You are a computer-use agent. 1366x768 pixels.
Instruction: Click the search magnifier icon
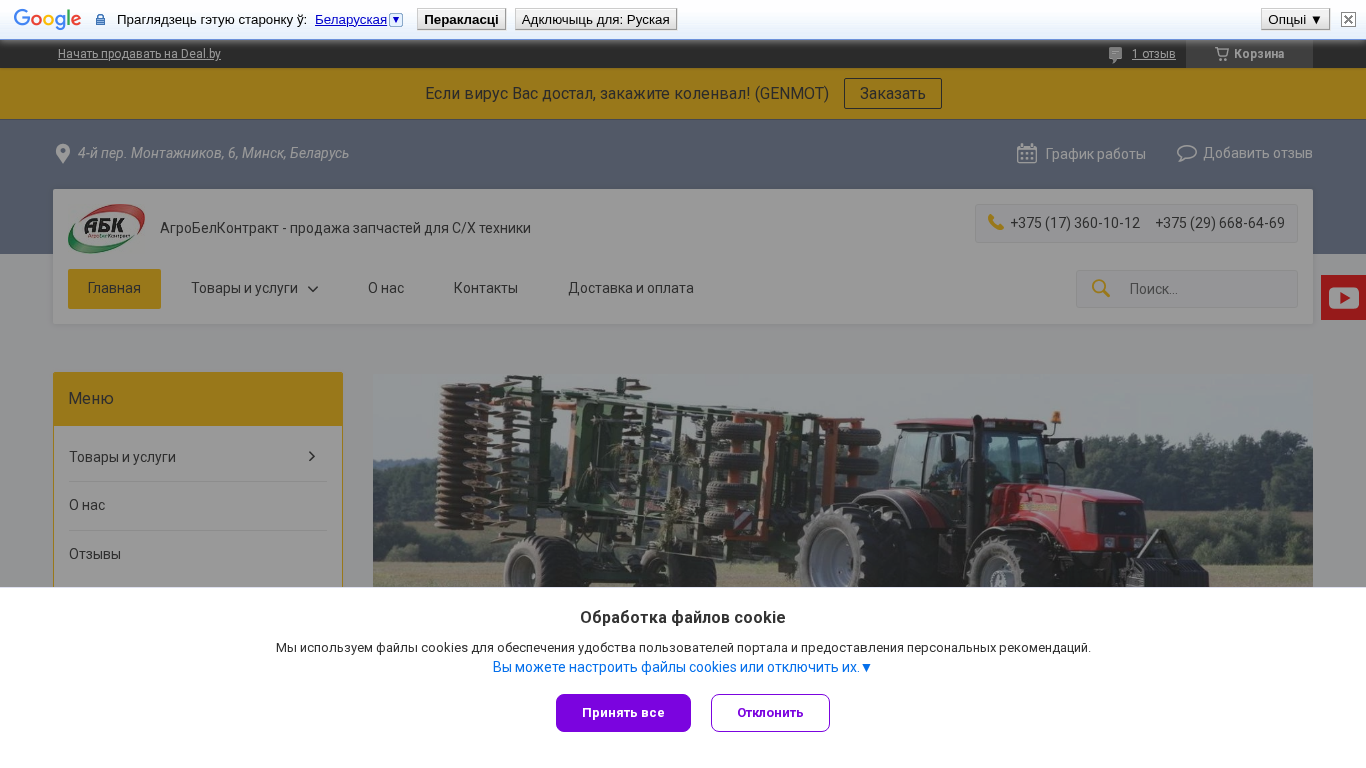point(1101,288)
